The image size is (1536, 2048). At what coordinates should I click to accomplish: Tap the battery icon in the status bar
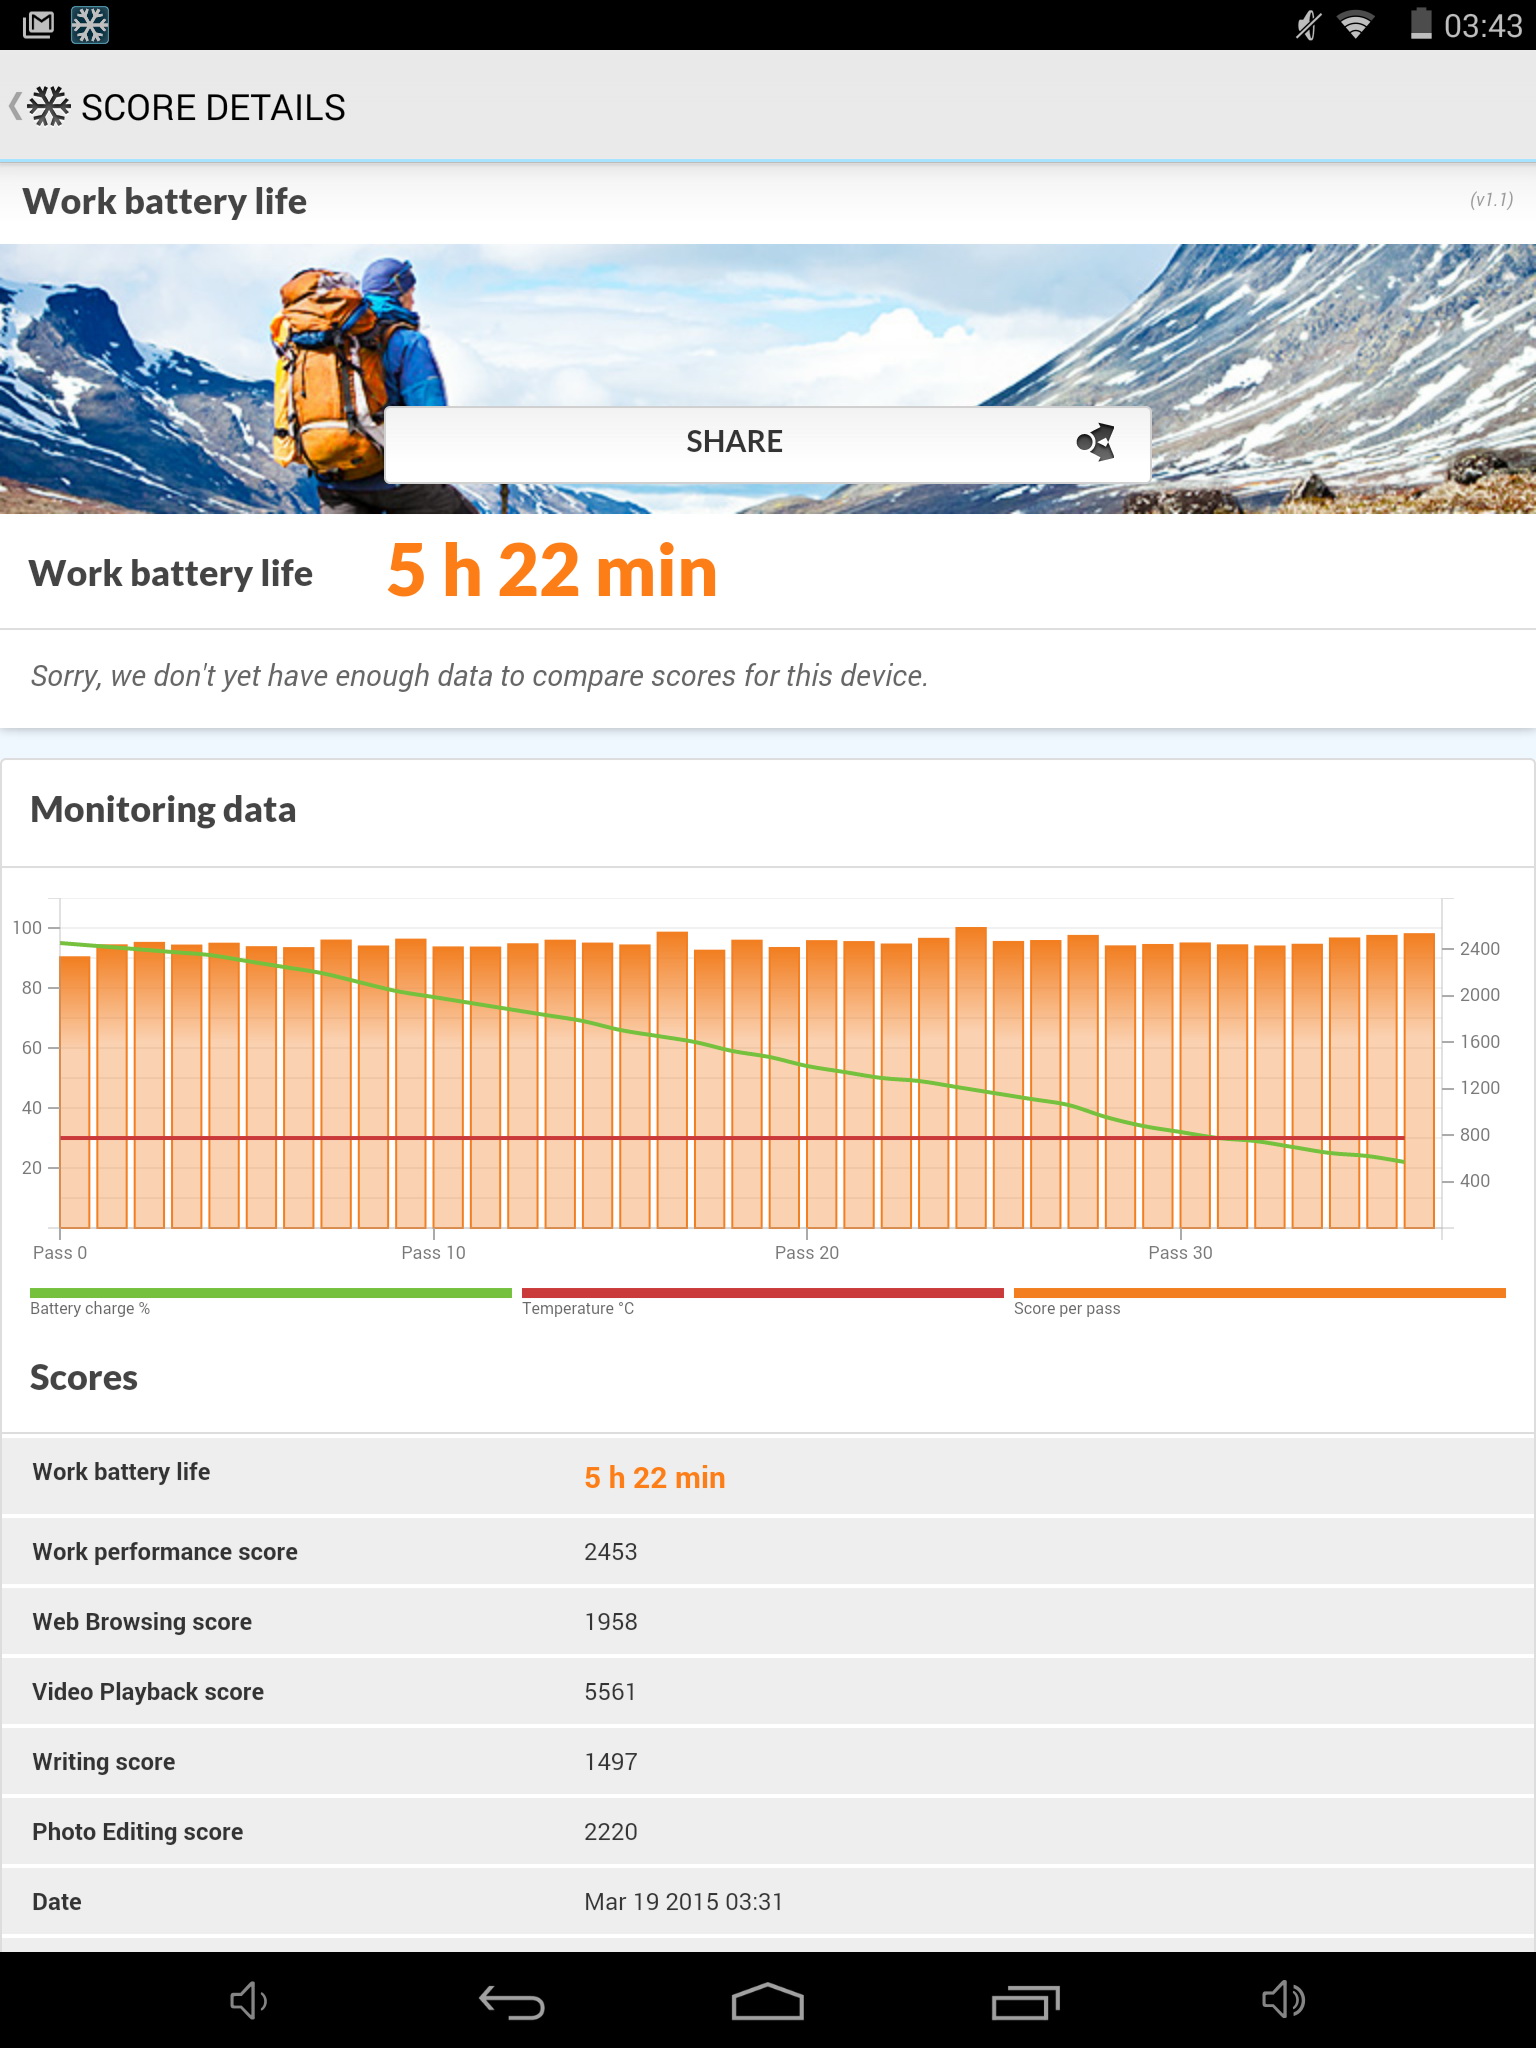(1421, 24)
